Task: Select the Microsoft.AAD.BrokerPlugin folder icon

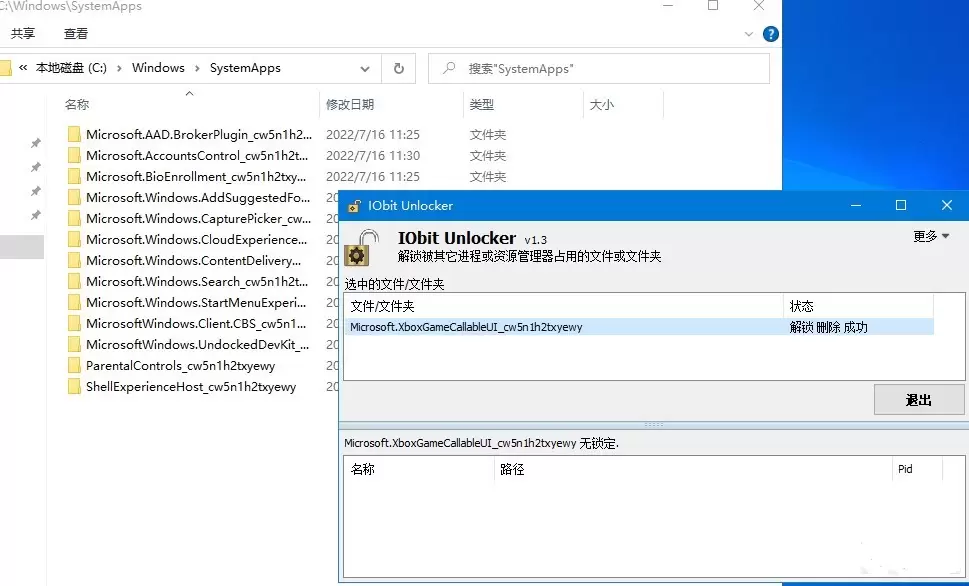Action: click(74, 135)
